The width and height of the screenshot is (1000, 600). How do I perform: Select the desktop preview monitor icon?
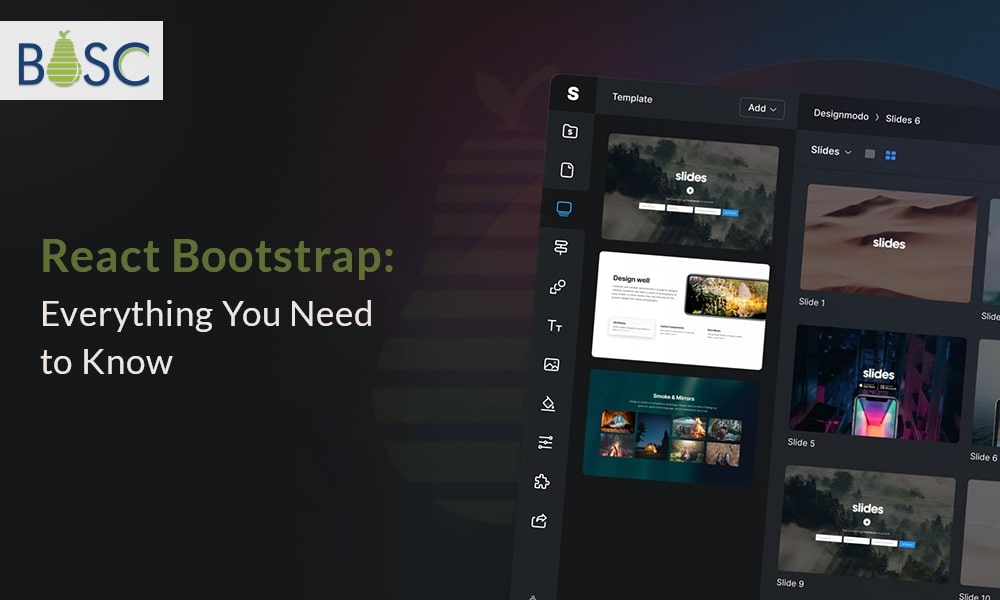tap(562, 210)
